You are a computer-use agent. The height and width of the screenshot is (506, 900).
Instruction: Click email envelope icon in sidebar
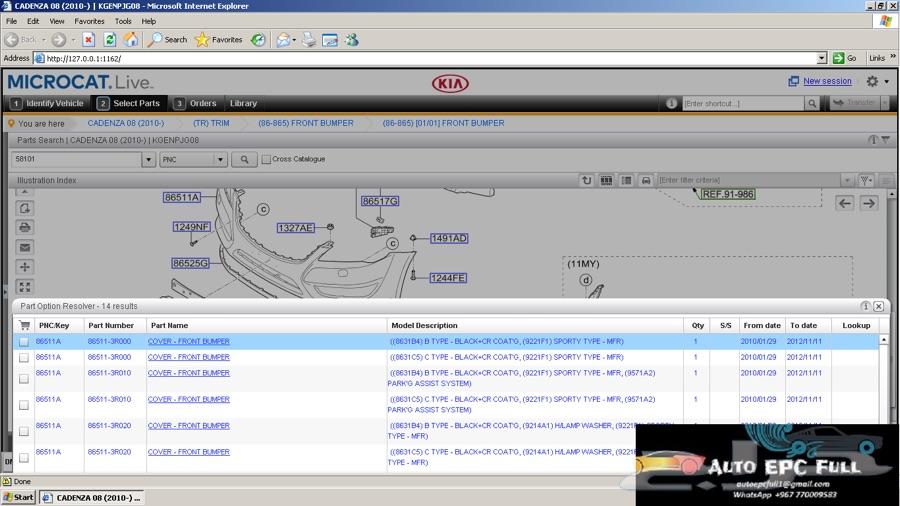25,247
